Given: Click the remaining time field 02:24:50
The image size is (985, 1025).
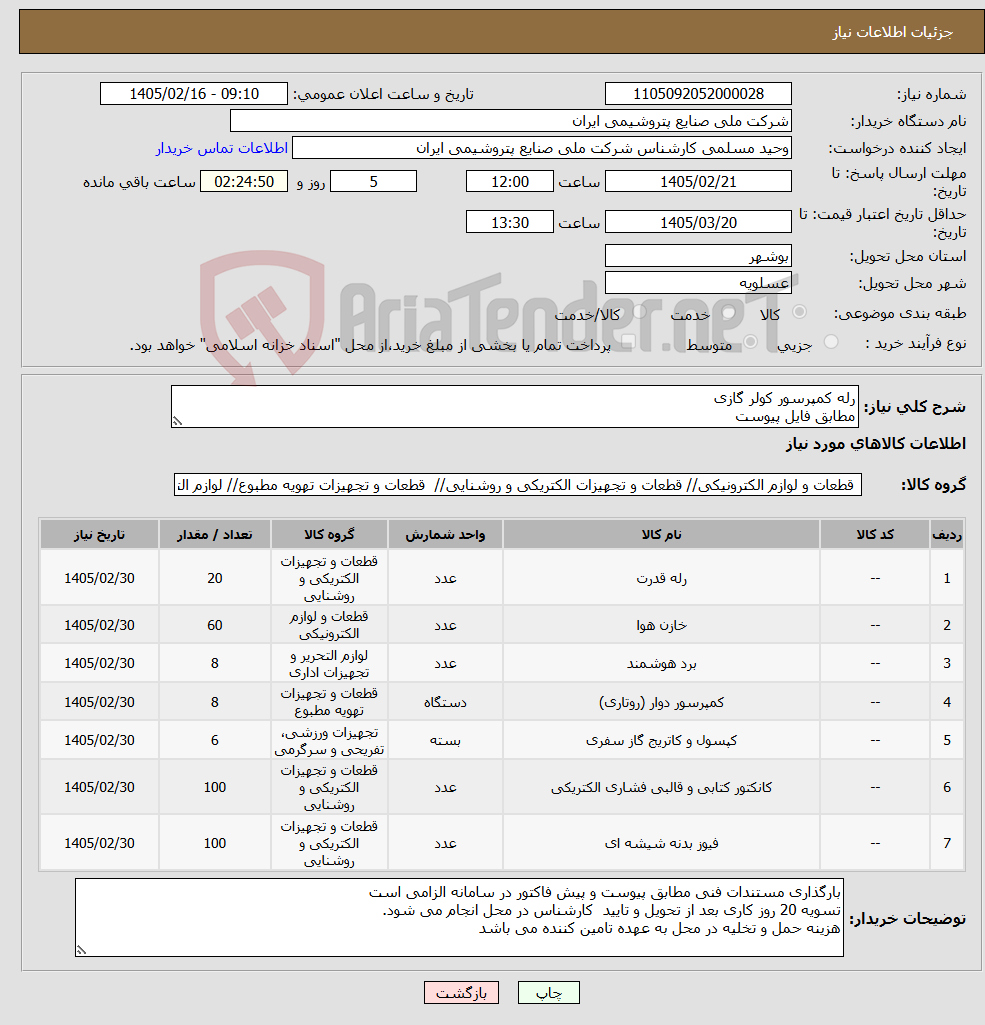Looking at the screenshot, I should point(244,181).
